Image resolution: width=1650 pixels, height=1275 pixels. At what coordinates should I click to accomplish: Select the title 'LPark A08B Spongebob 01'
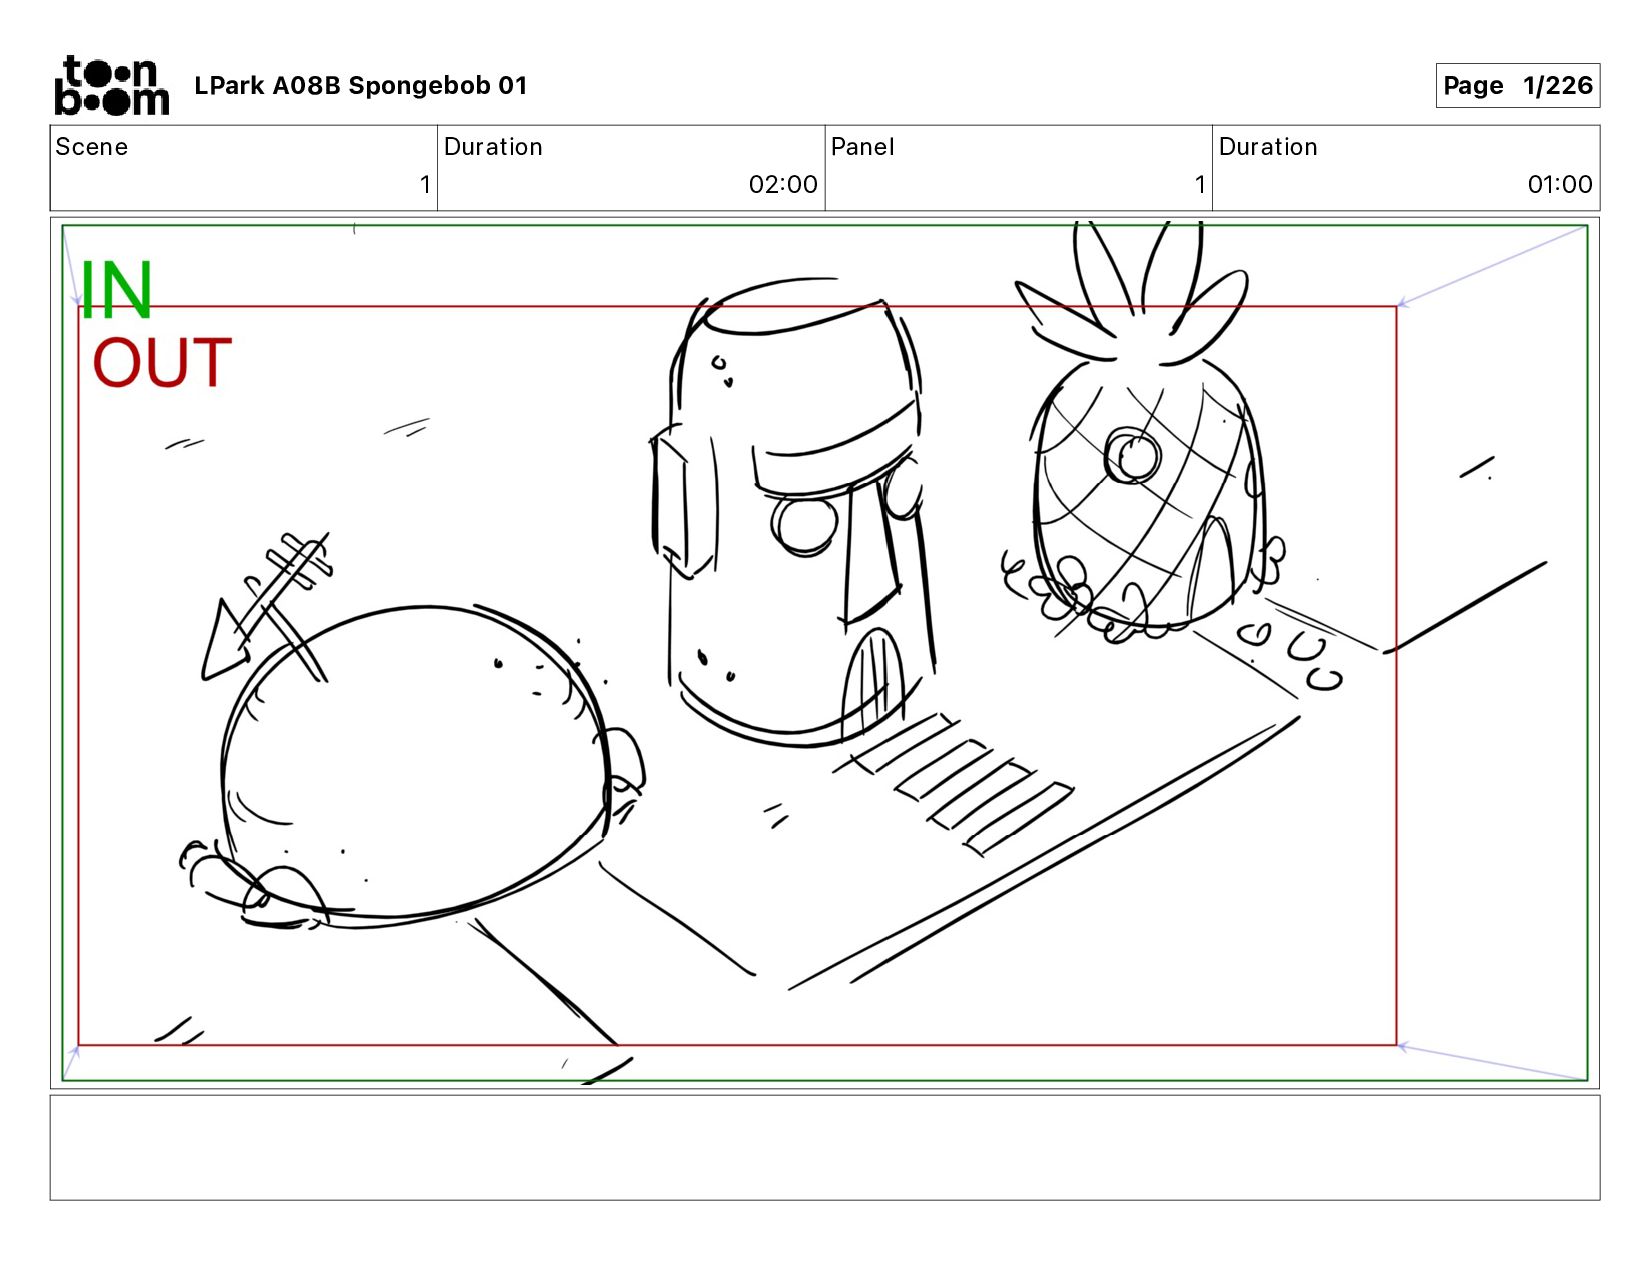coord(360,86)
